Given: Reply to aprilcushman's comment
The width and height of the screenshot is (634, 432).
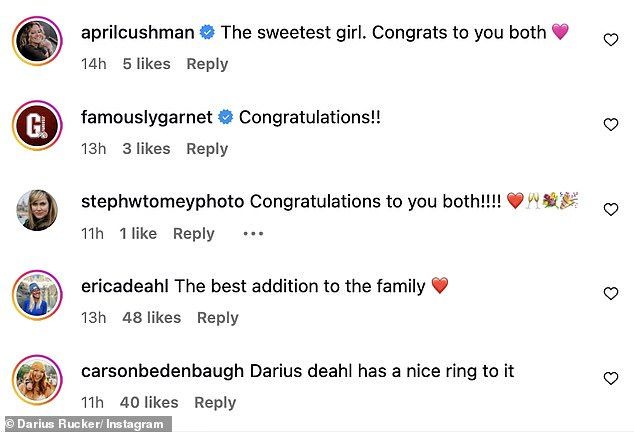Looking at the screenshot, I should pos(207,64).
